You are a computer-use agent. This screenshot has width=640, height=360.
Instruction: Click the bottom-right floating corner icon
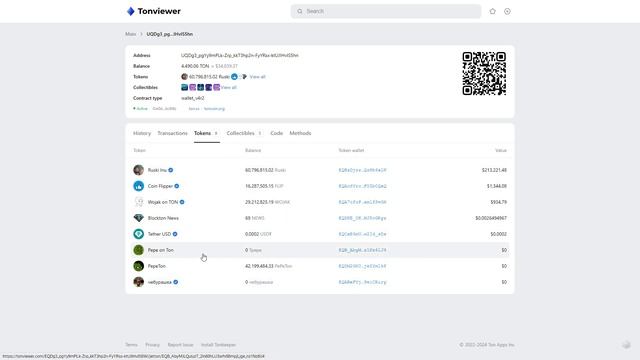click(626, 345)
